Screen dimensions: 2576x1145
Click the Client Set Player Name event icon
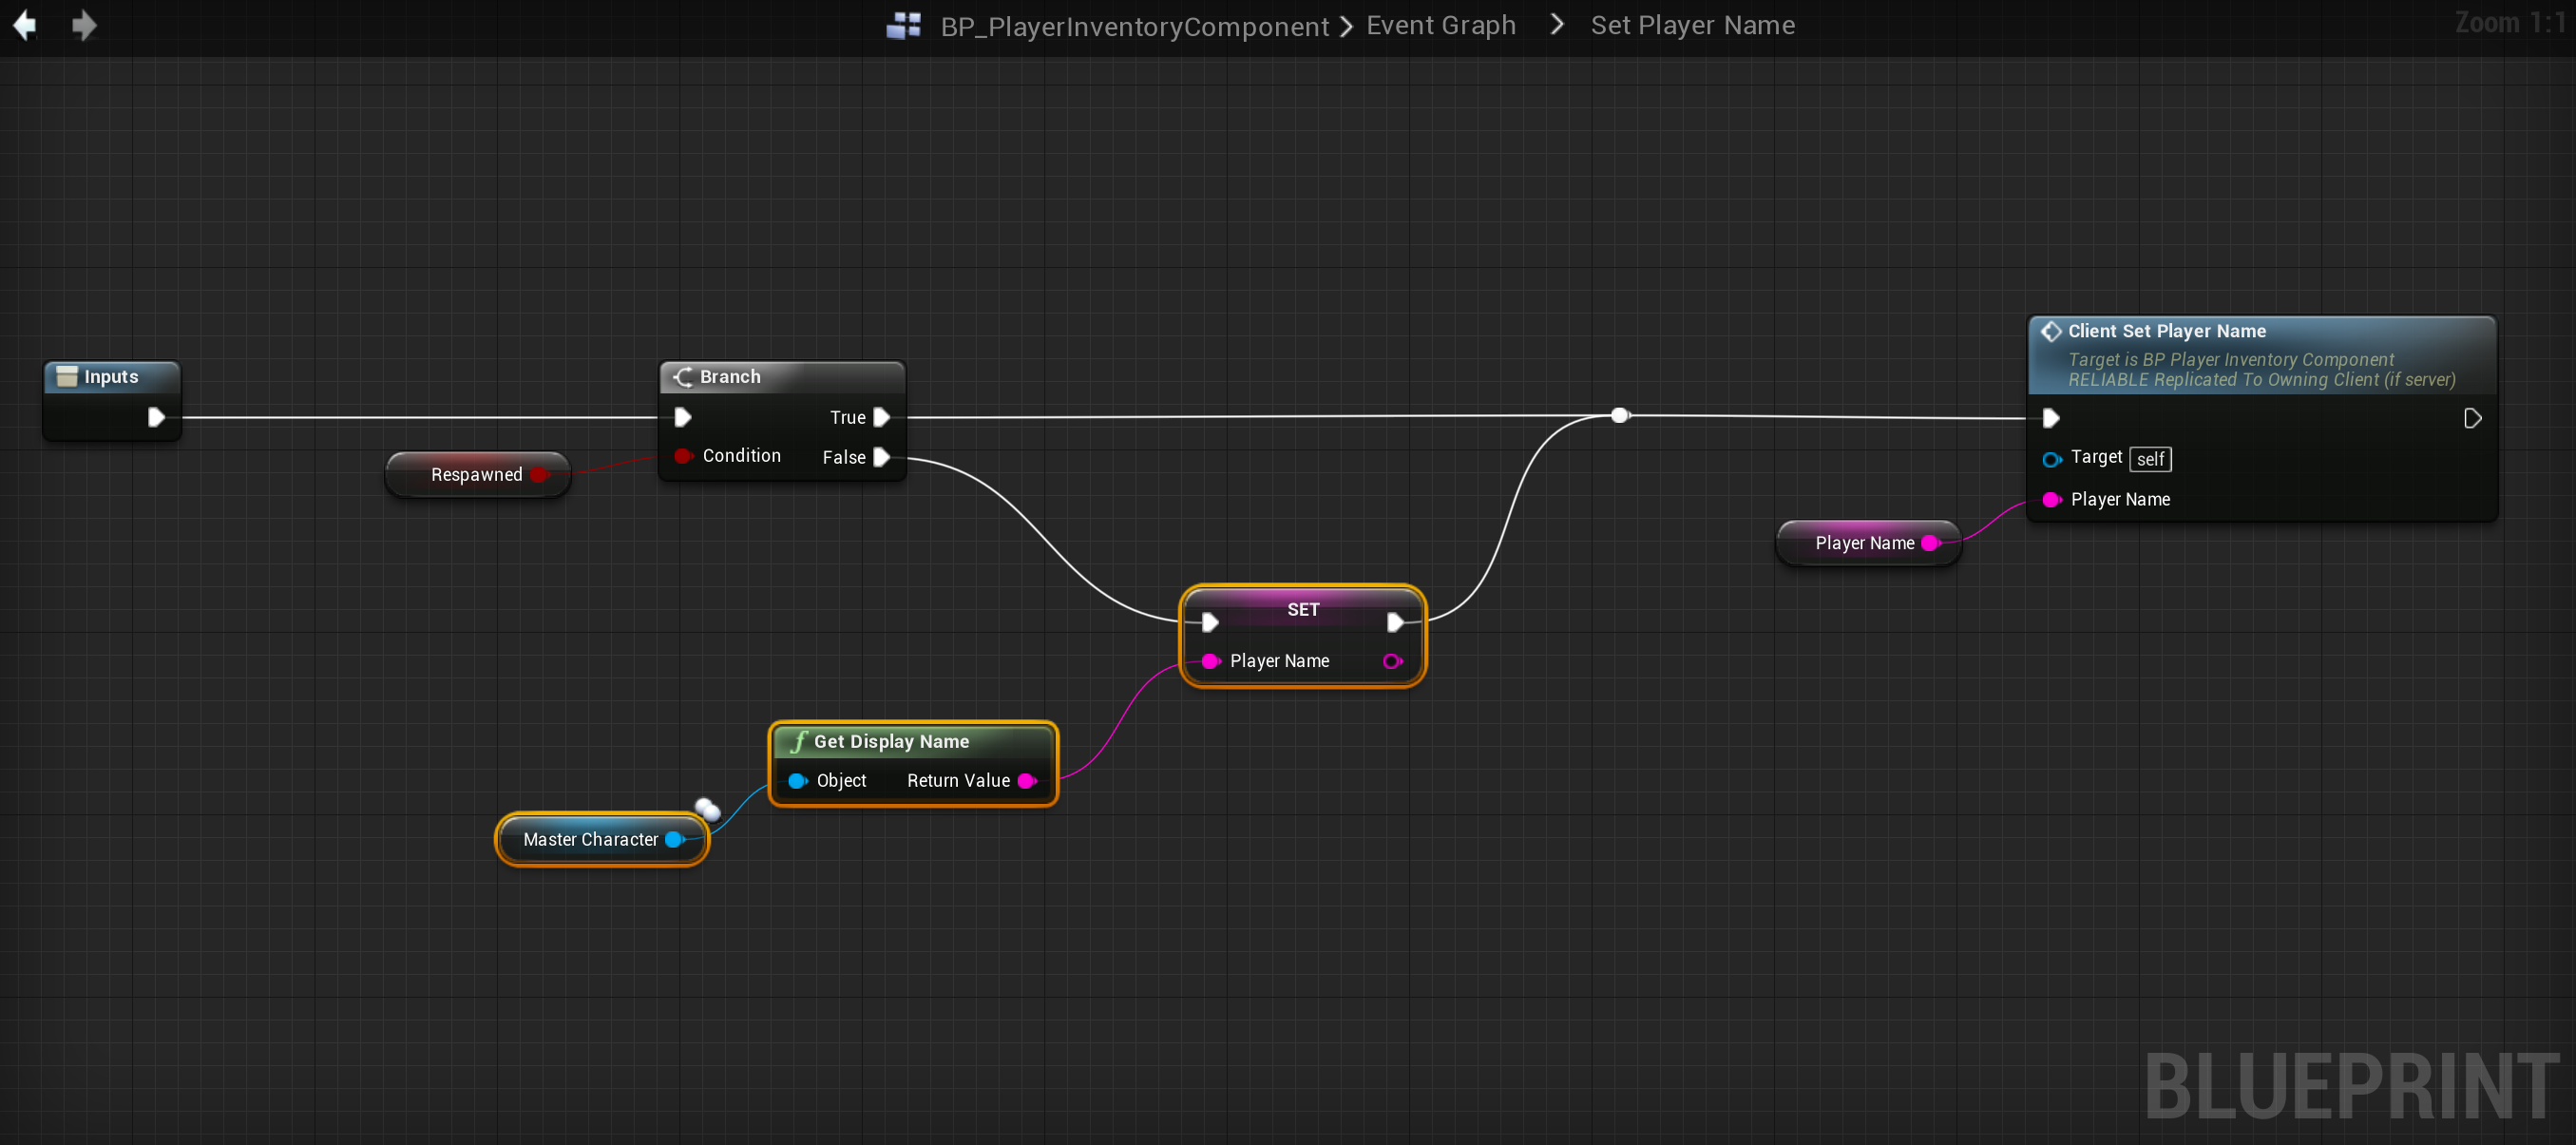click(2051, 331)
